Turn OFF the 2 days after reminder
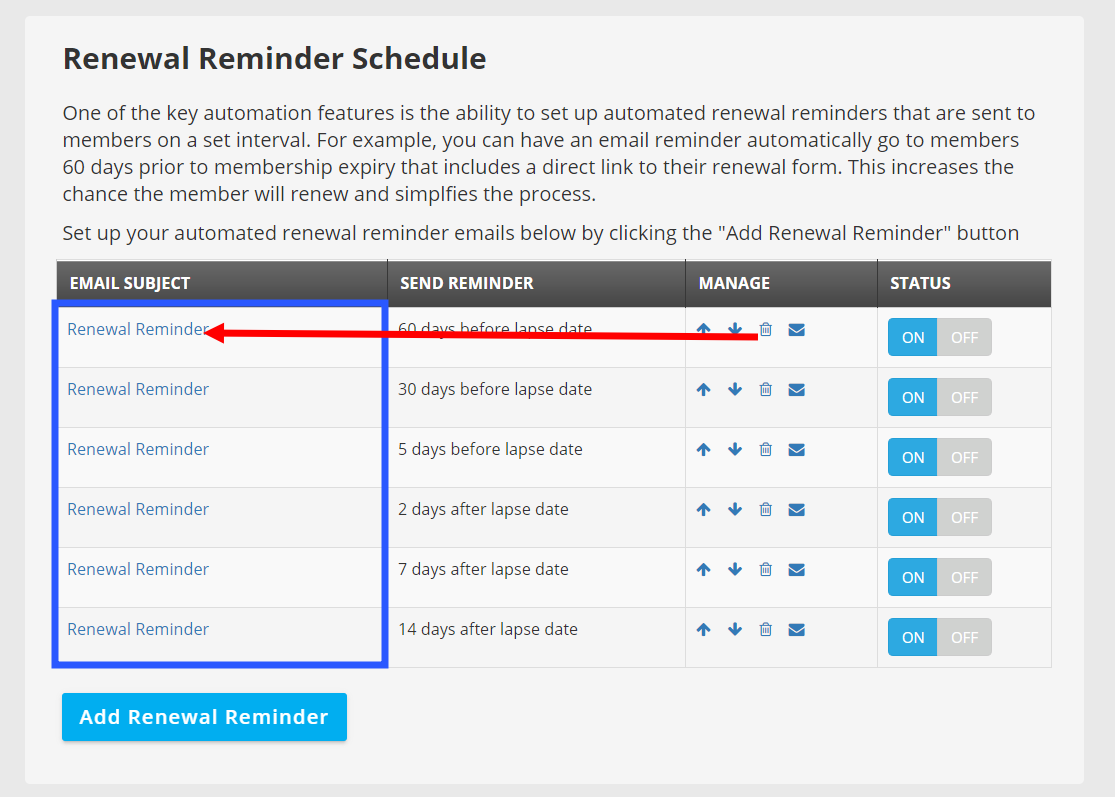Viewport: 1115px width, 797px height. 964,518
